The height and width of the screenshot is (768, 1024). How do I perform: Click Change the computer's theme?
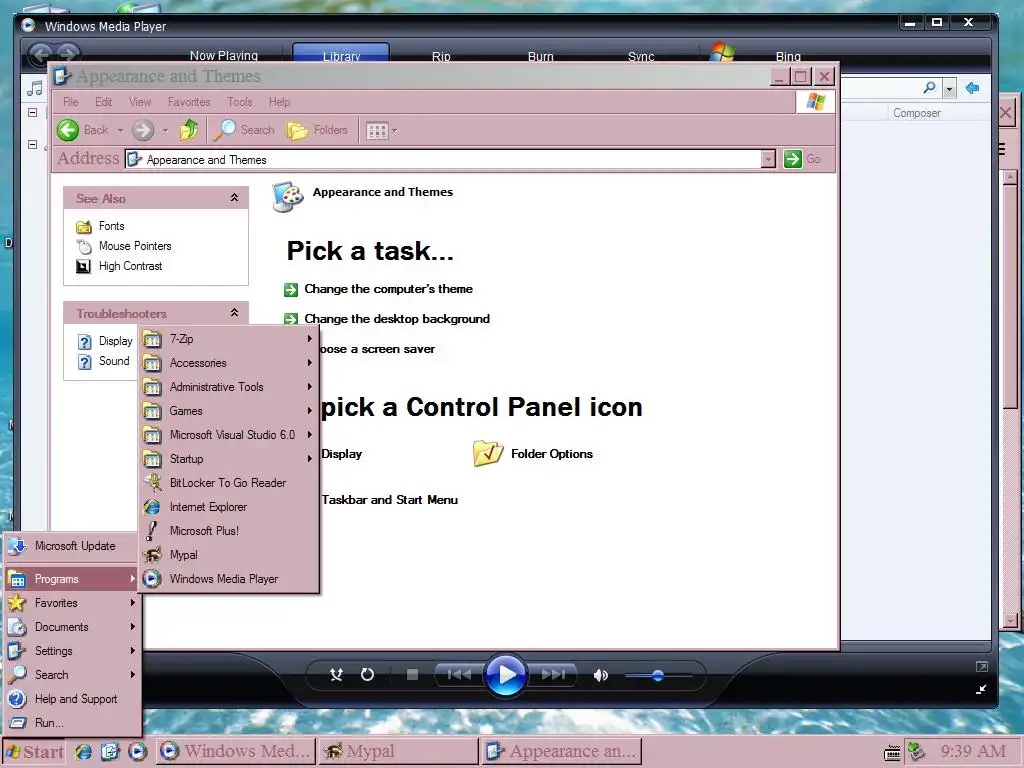coord(389,289)
